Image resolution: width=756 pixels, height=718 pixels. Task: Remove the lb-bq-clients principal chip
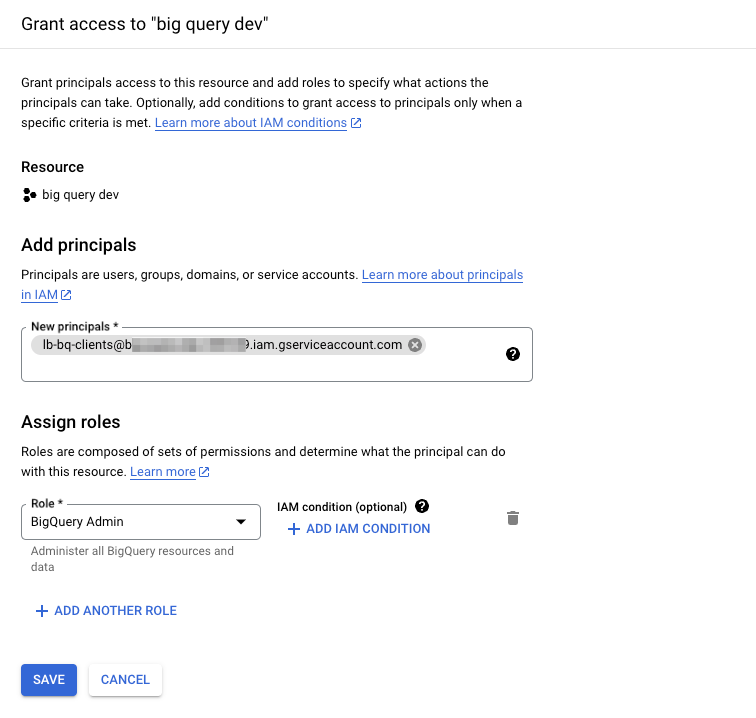[x=415, y=345]
